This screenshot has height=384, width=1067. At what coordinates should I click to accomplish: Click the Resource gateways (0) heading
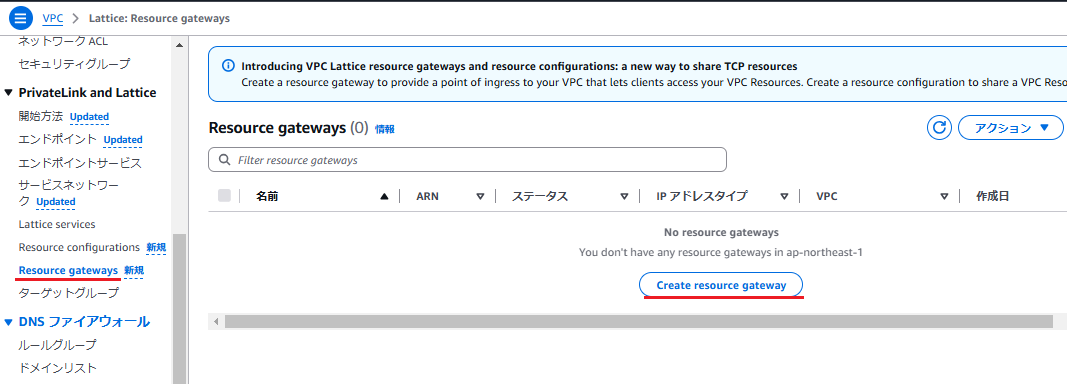289,128
